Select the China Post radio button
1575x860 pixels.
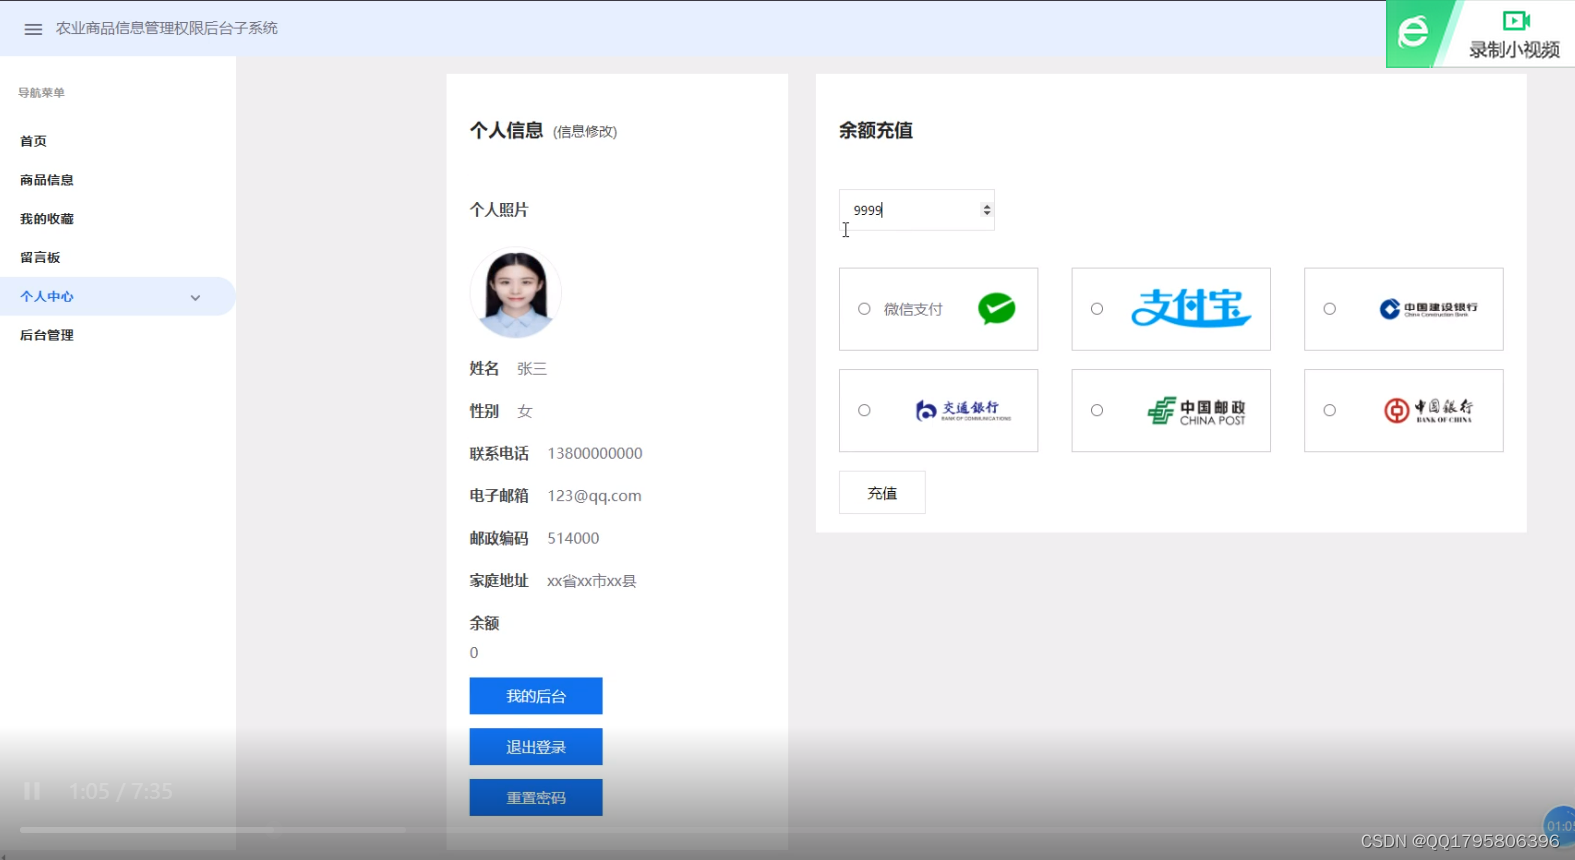1097,410
